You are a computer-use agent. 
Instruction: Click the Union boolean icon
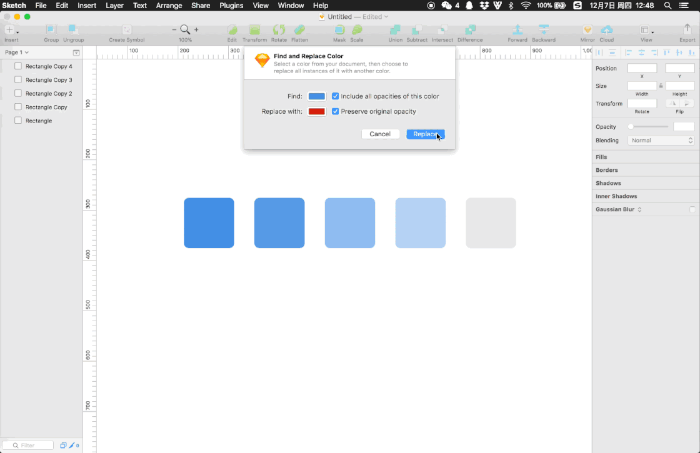click(x=395, y=30)
